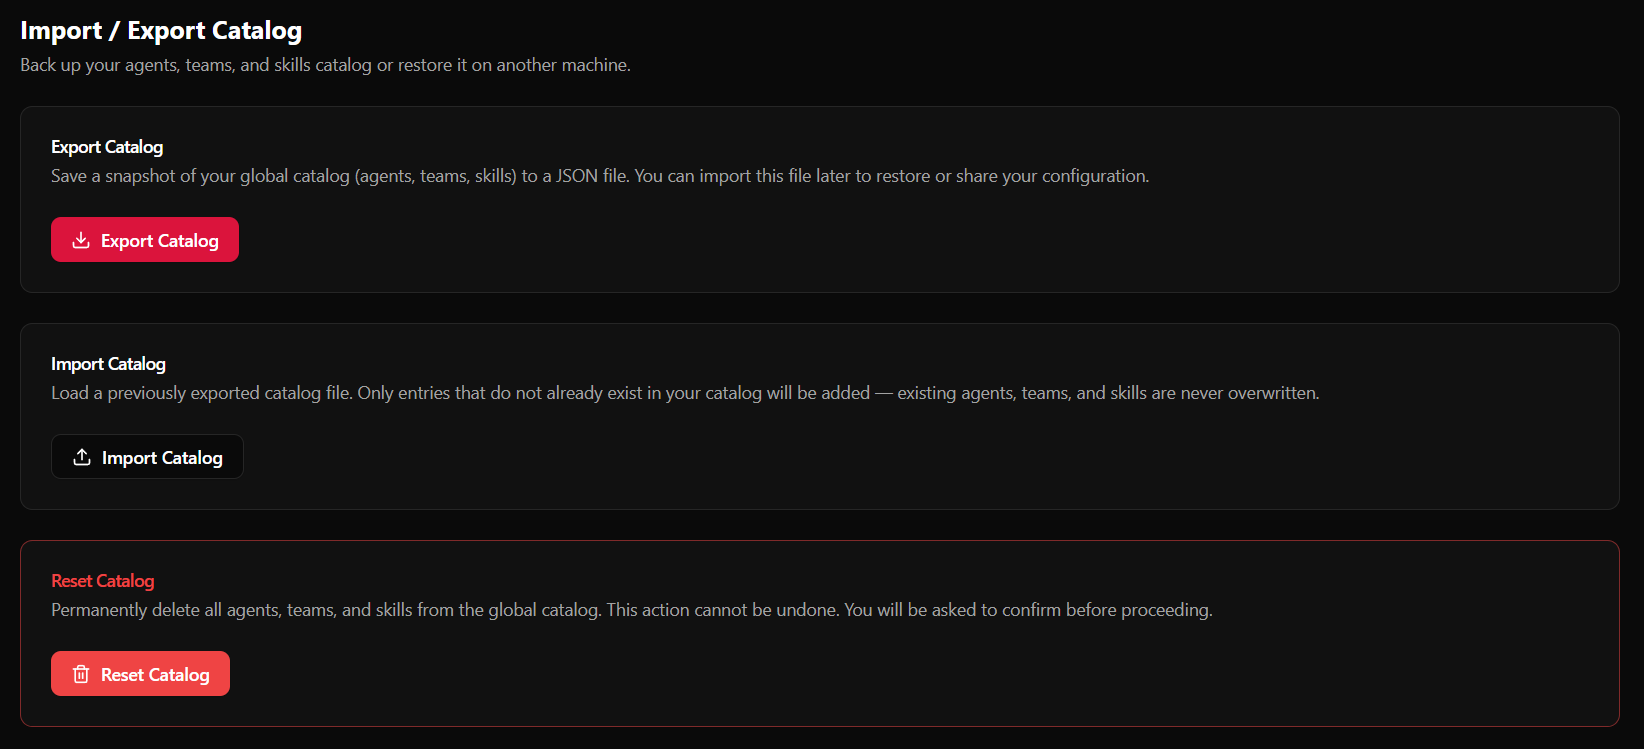The height and width of the screenshot is (749, 1644).
Task: Click the trash icon in the Reset Catalog button
Action: click(81, 674)
